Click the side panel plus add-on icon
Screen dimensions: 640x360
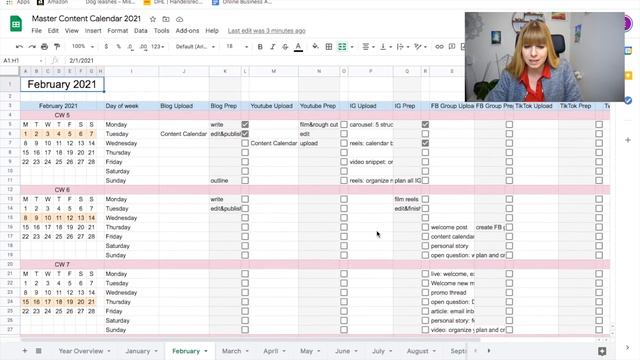628,140
